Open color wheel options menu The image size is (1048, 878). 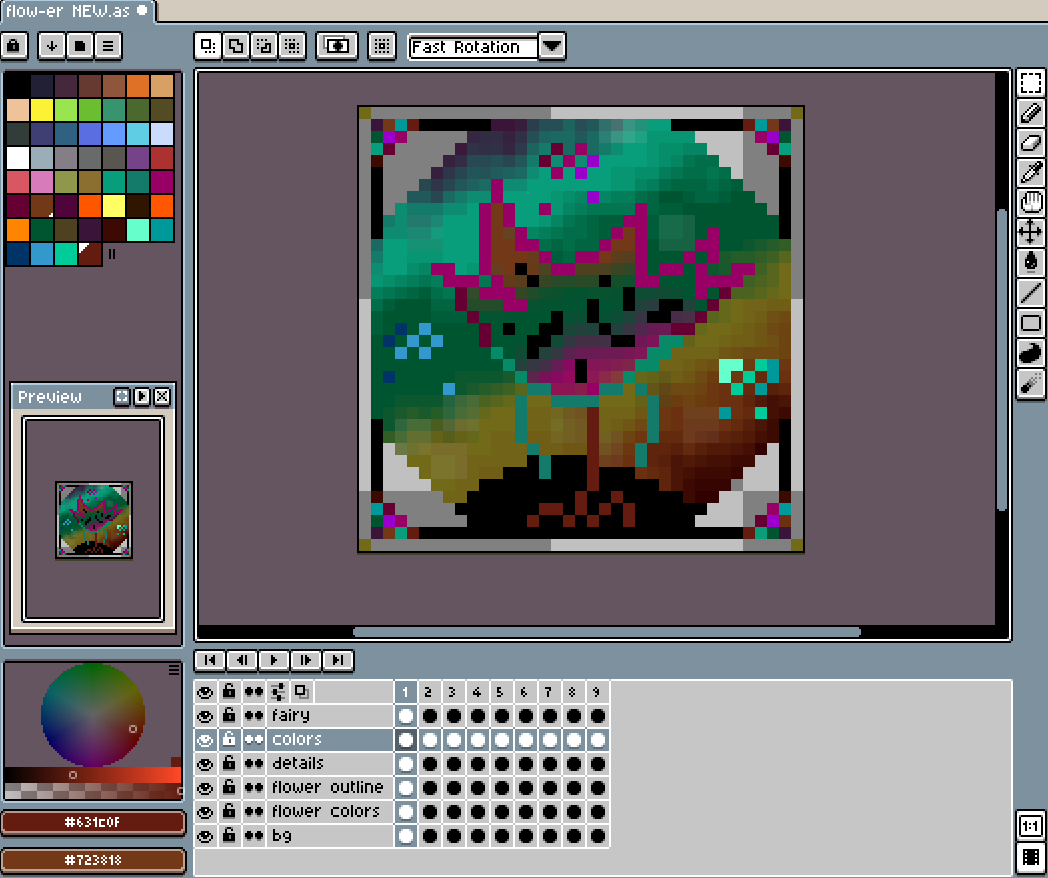174,670
